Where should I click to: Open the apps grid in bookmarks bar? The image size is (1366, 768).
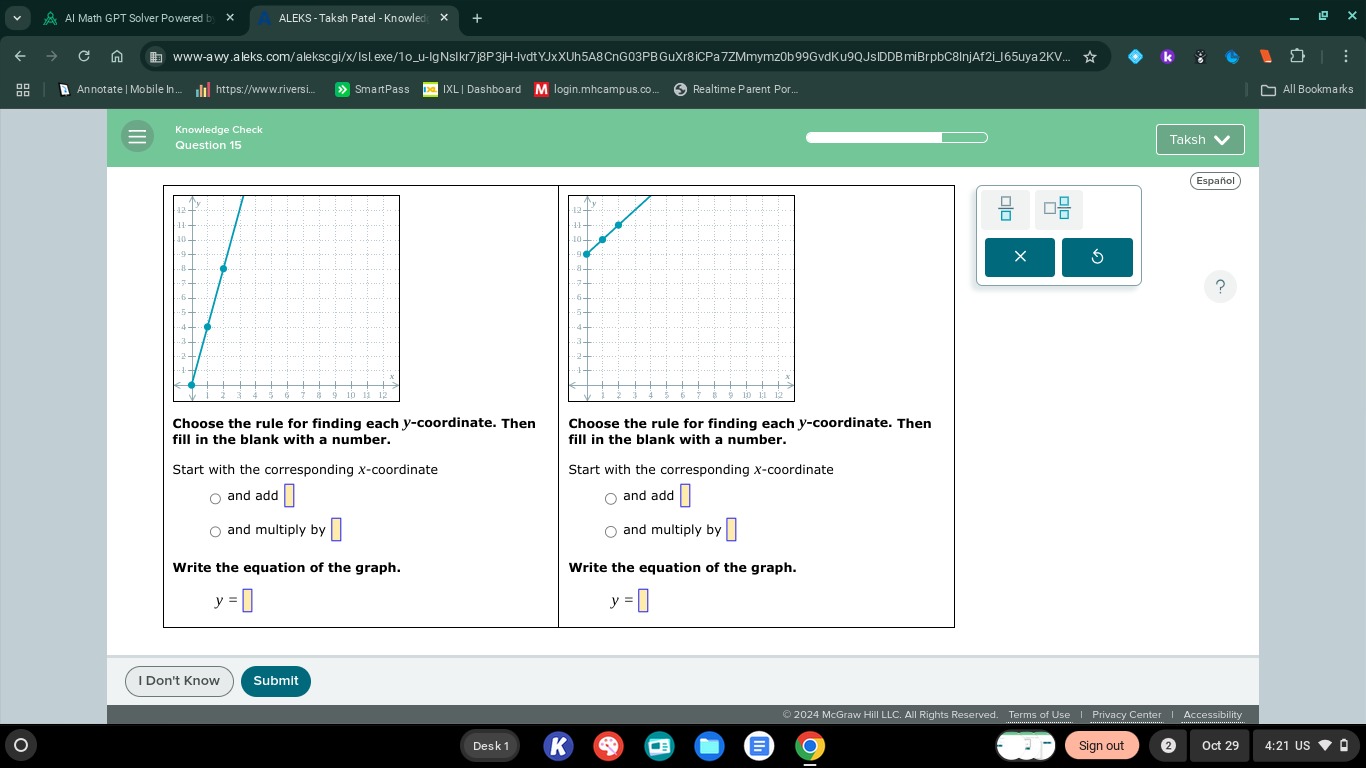click(23, 89)
